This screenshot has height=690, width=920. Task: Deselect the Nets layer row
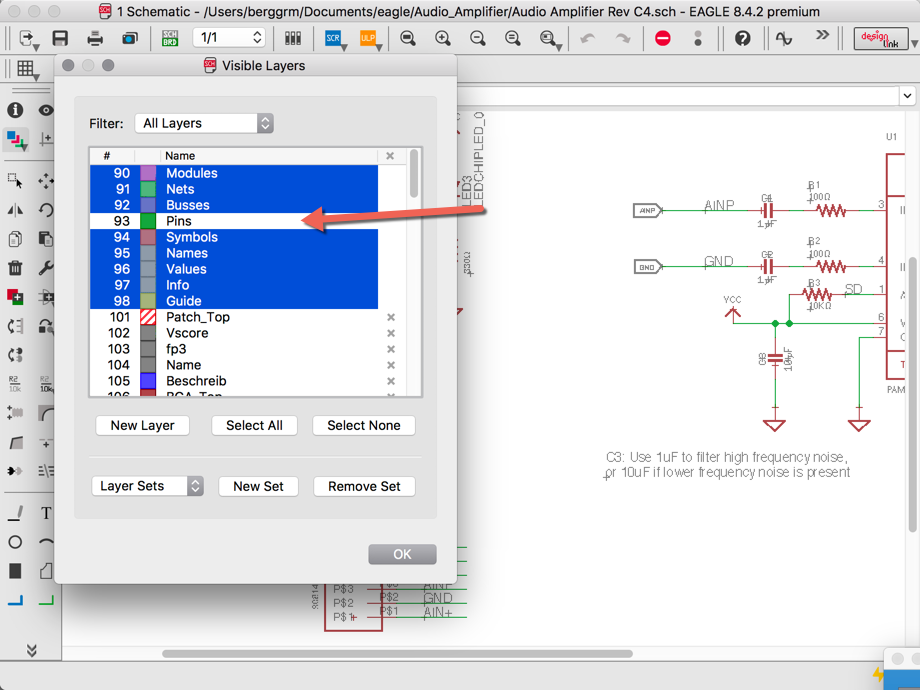(180, 189)
